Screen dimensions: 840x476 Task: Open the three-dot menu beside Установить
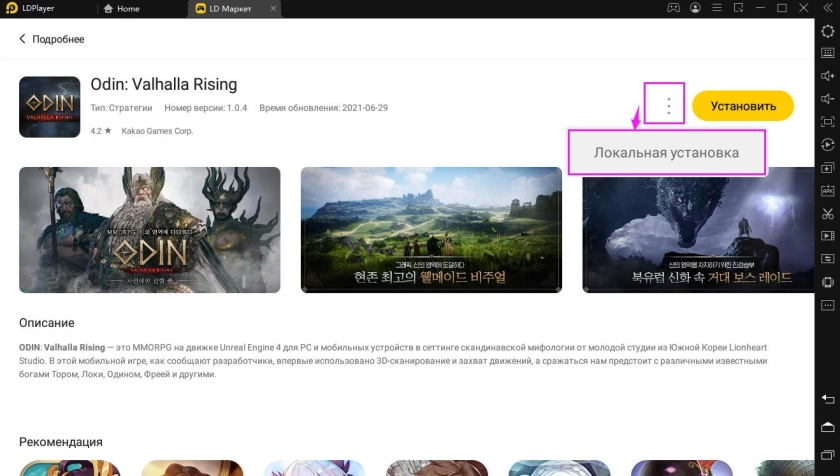click(x=669, y=106)
